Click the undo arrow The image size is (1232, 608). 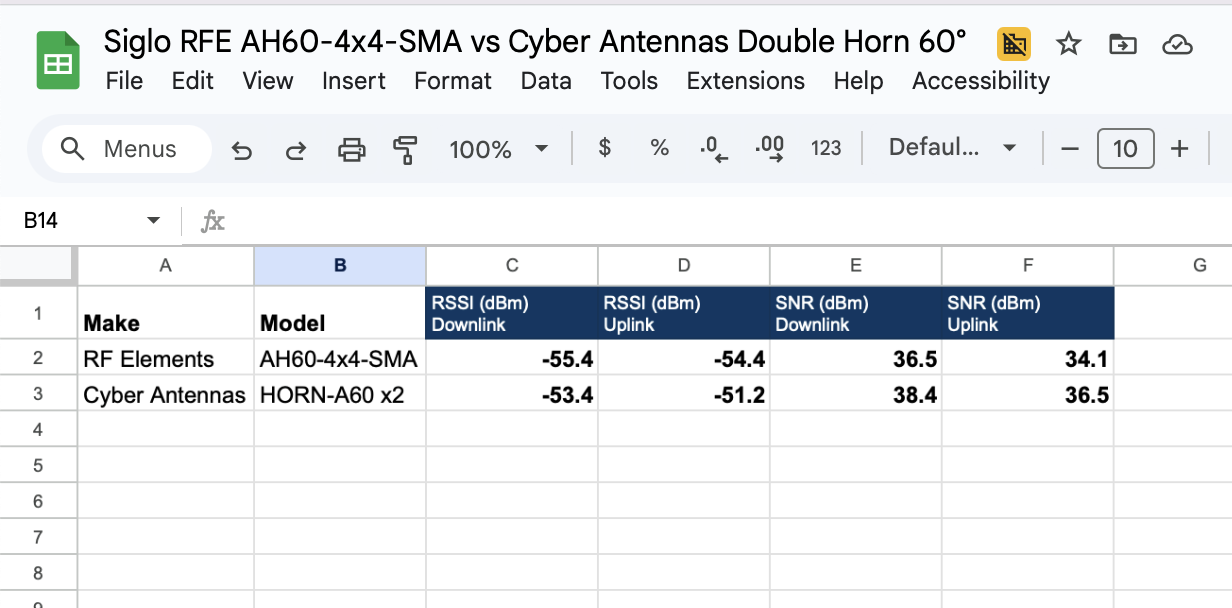click(x=241, y=150)
